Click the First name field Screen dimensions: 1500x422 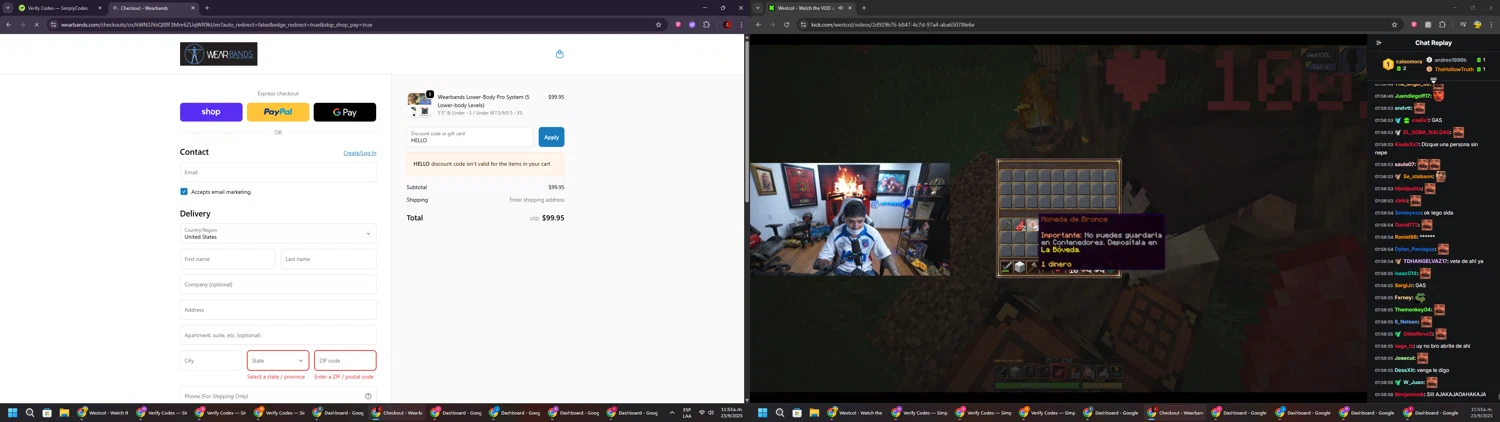227,259
